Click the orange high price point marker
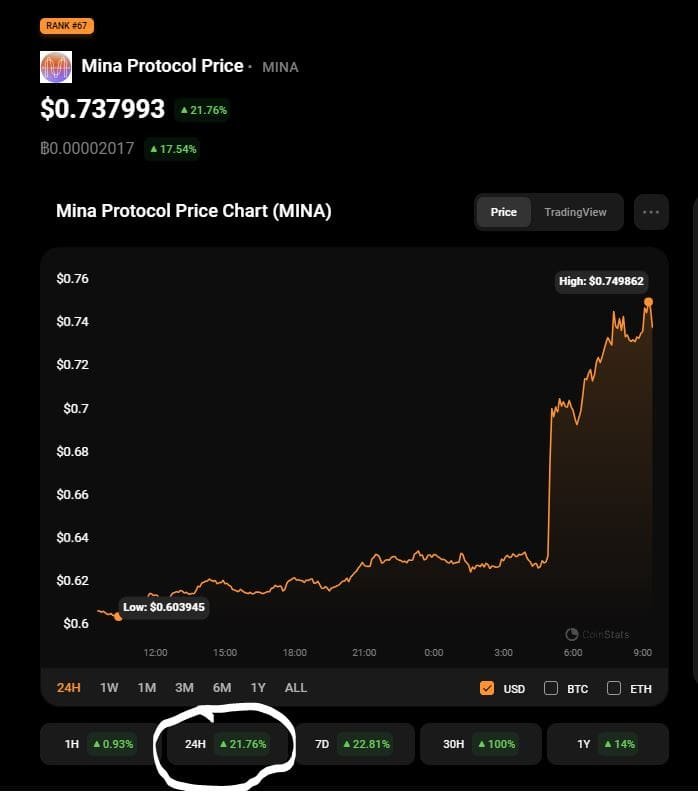Screen dimensions: 698x793 (x=649, y=301)
